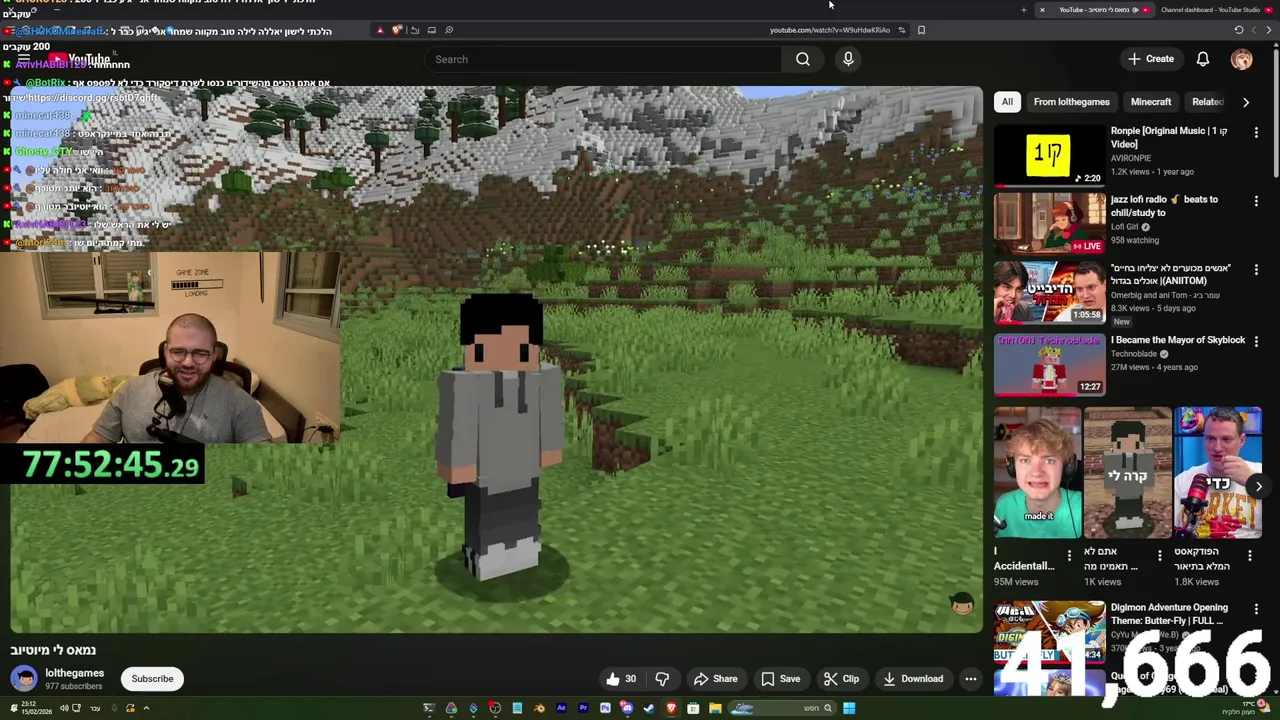Open Ronpie Original Music video thumbnail
Viewport: 1280px width, 720px height.
pyautogui.click(x=1048, y=155)
